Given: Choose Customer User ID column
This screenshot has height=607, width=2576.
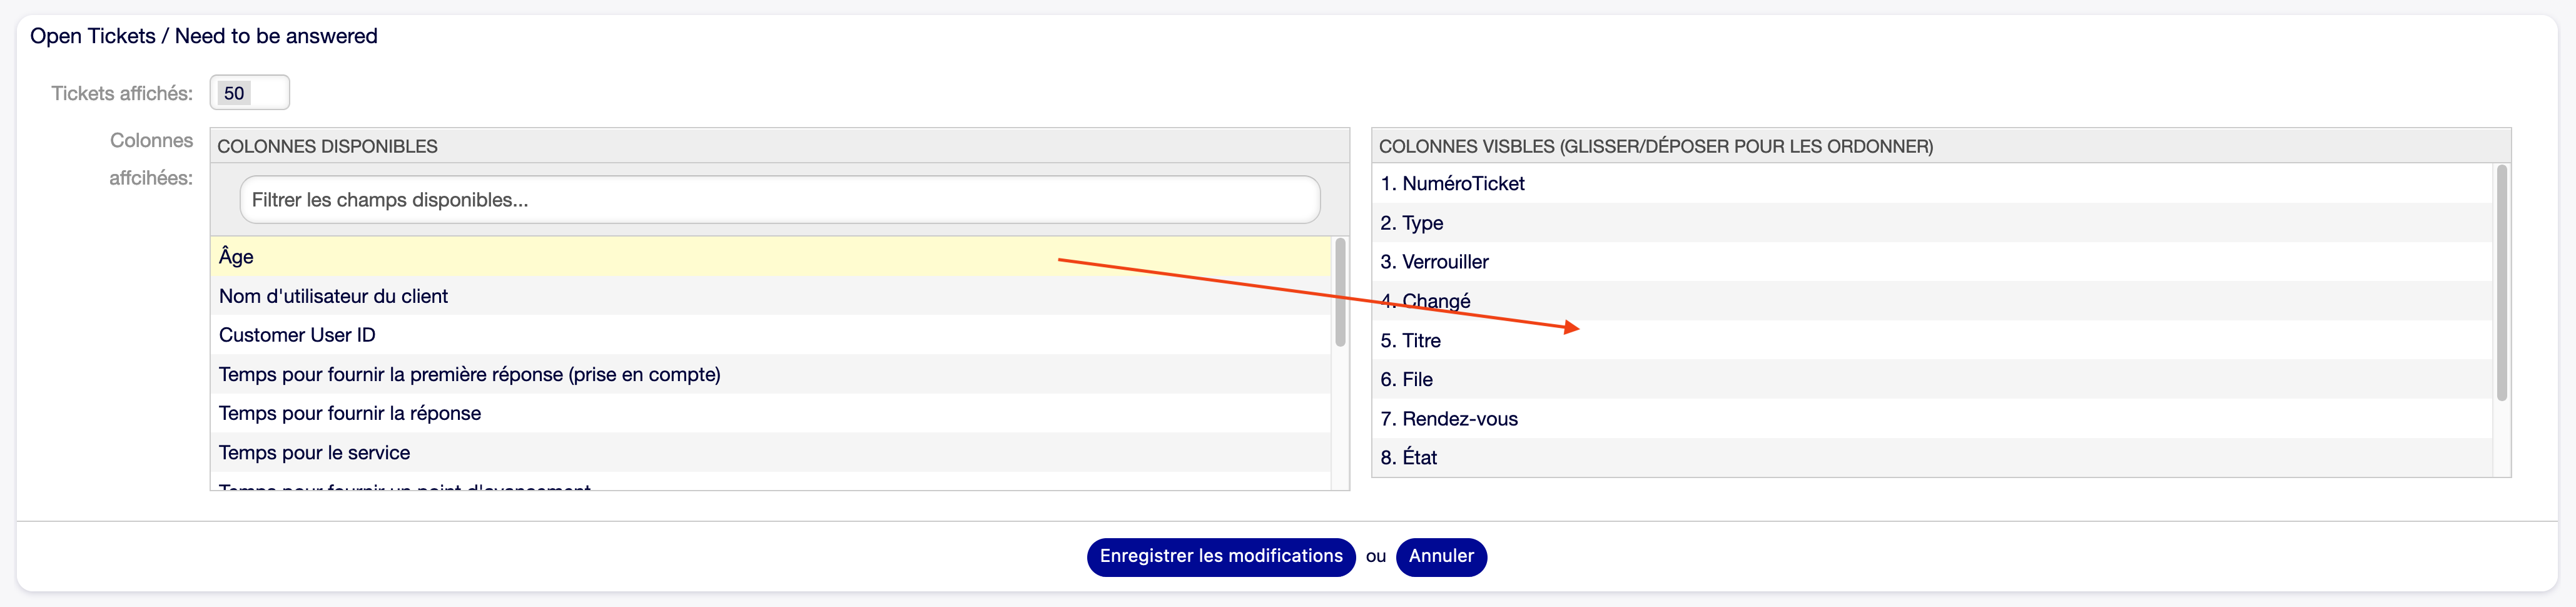Looking at the screenshot, I should (x=297, y=335).
